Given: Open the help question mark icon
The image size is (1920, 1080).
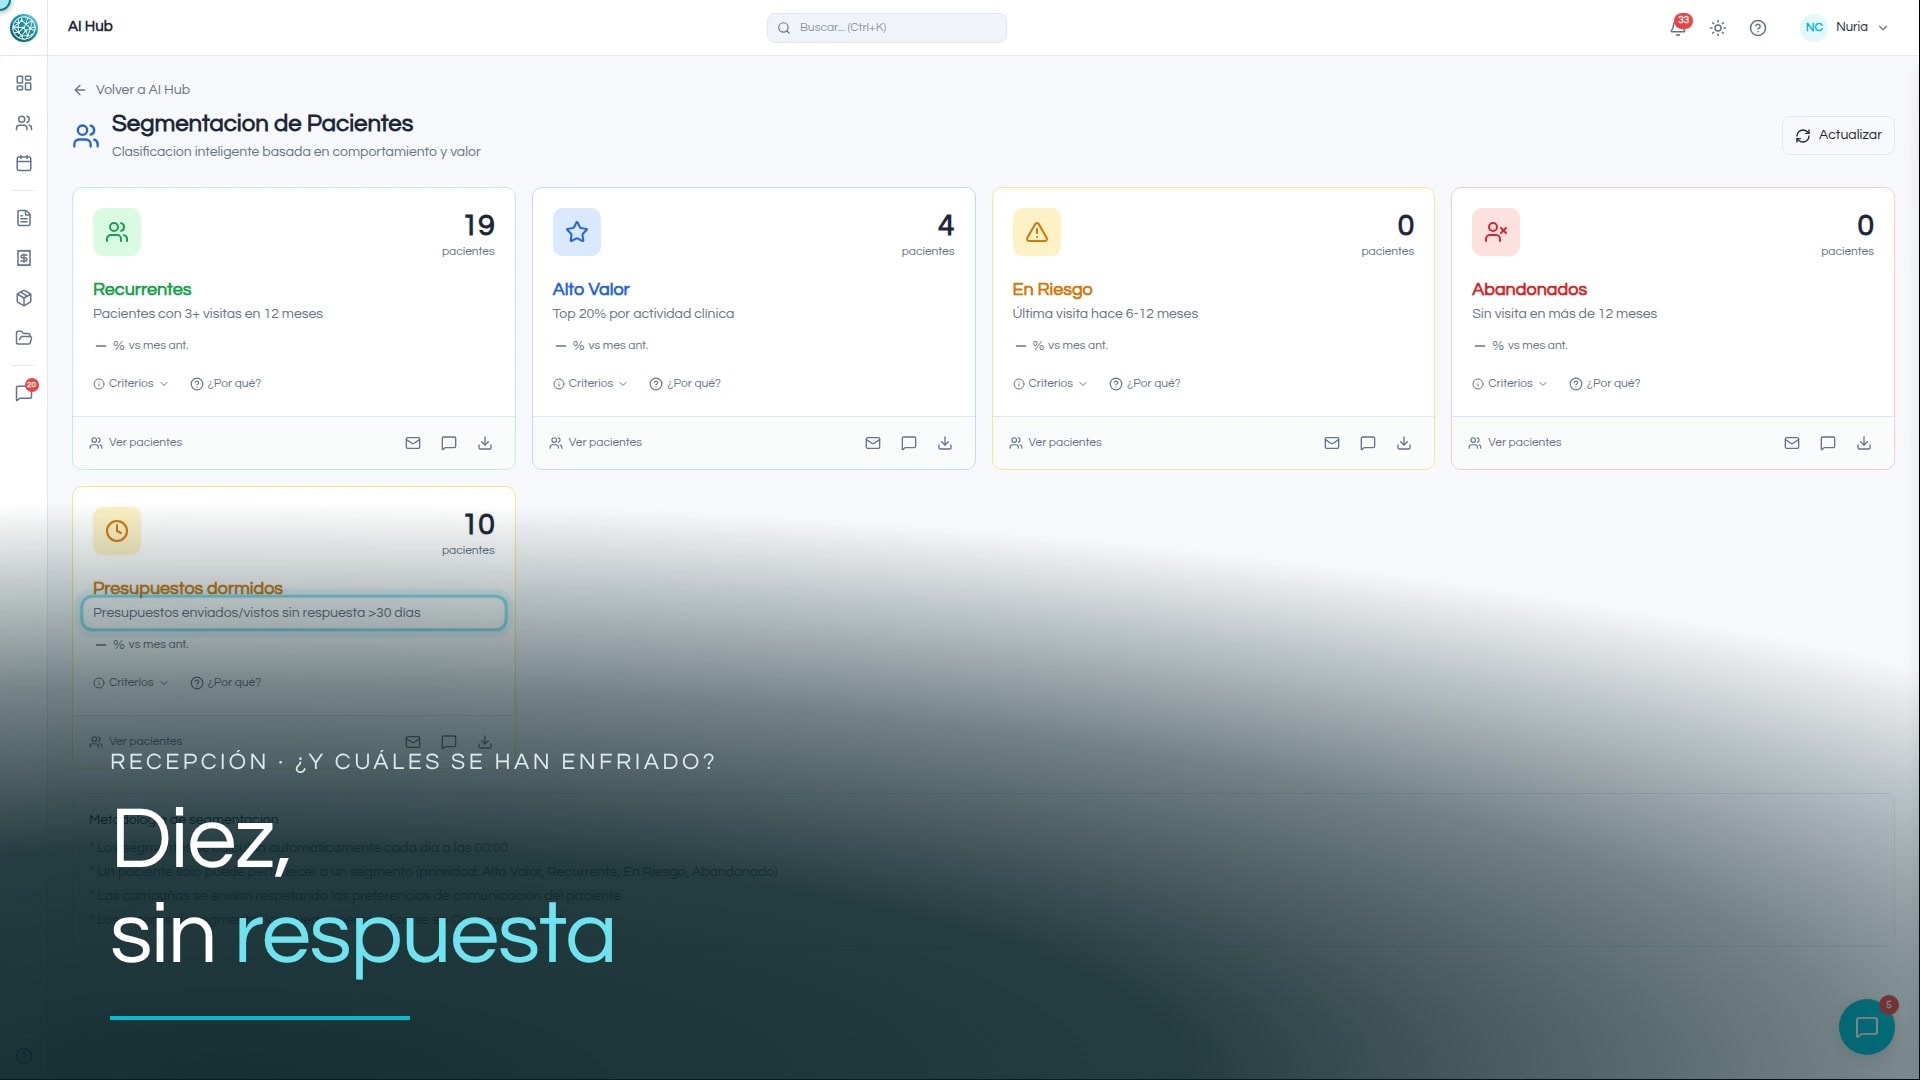Looking at the screenshot, I should pos(1758,28).
